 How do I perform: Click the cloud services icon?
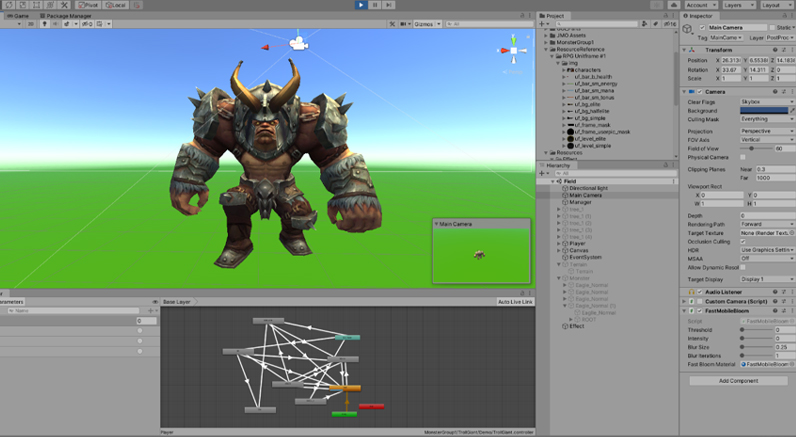676,5
